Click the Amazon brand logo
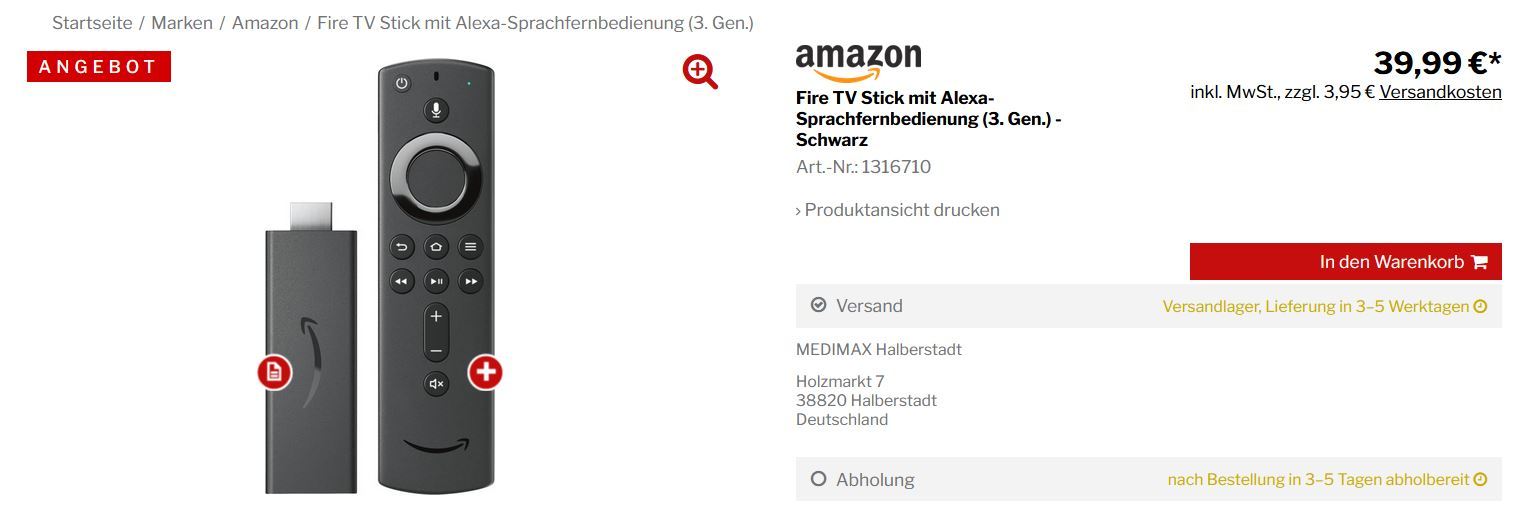Image resolution: width=1513 pixels, height=516 pixels. pyautogui.click(x=858, y=63)
